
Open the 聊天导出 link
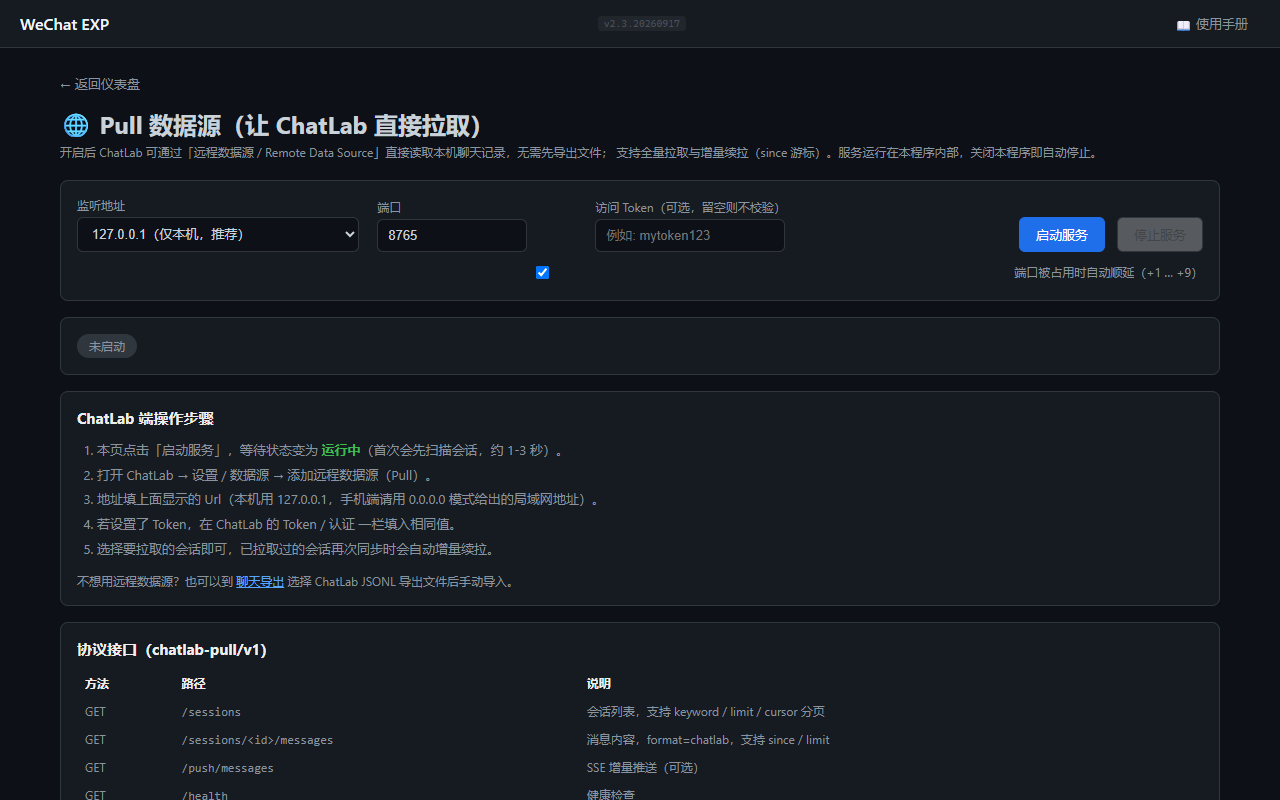pyautogui.click(x=260, y=581)
